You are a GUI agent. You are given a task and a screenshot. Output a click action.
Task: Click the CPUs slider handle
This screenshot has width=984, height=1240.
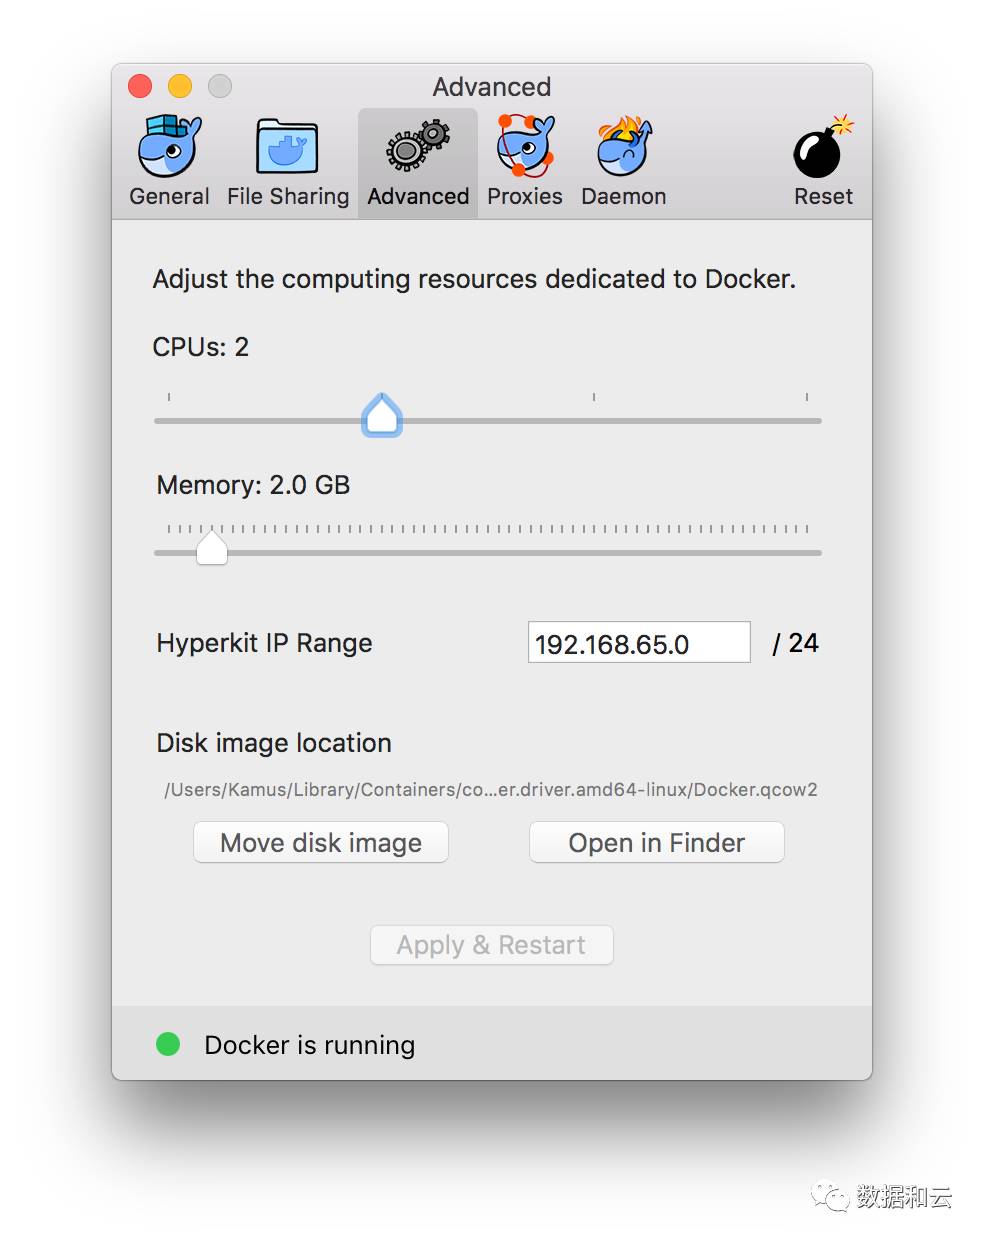pos(382,415)
